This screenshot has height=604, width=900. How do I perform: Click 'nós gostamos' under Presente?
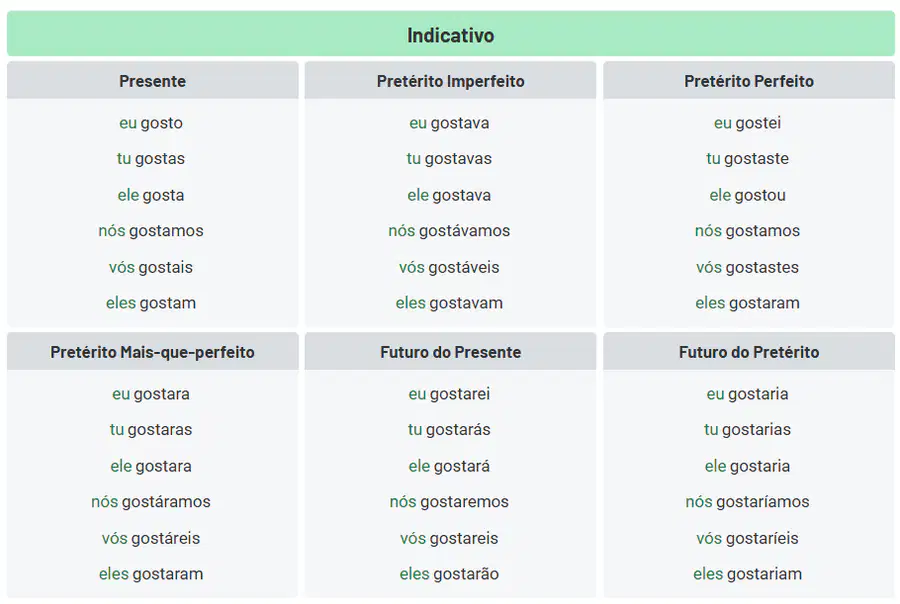coord(151,231)
